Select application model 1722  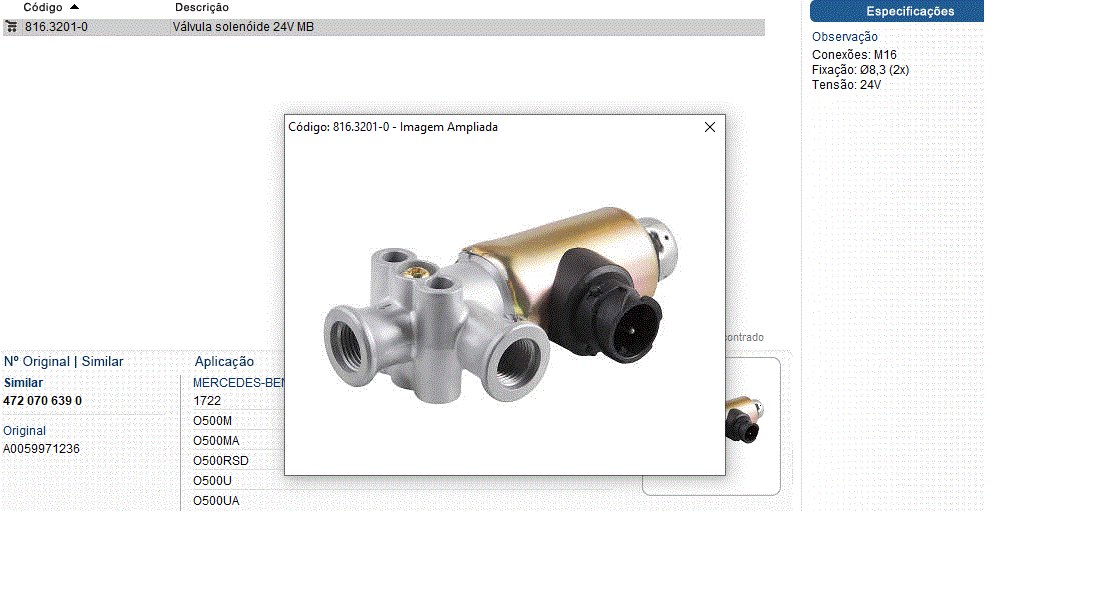point(207,400)
